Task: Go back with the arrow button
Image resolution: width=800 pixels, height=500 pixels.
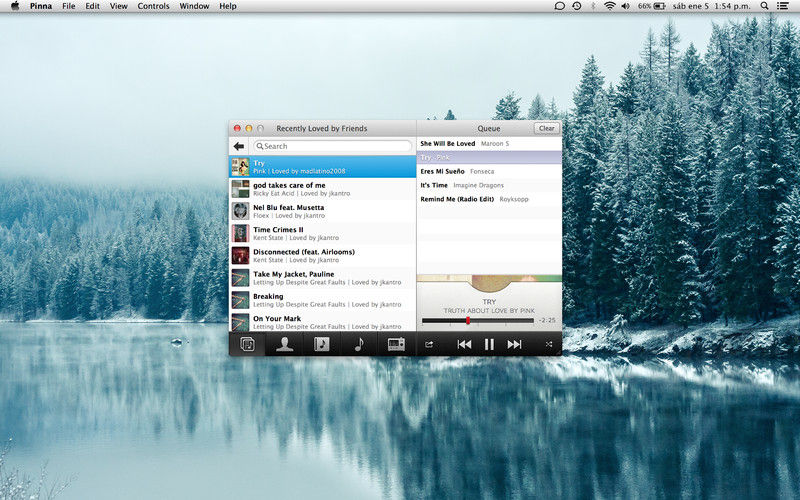Action: pyautogui.click(x=239, y=146)
